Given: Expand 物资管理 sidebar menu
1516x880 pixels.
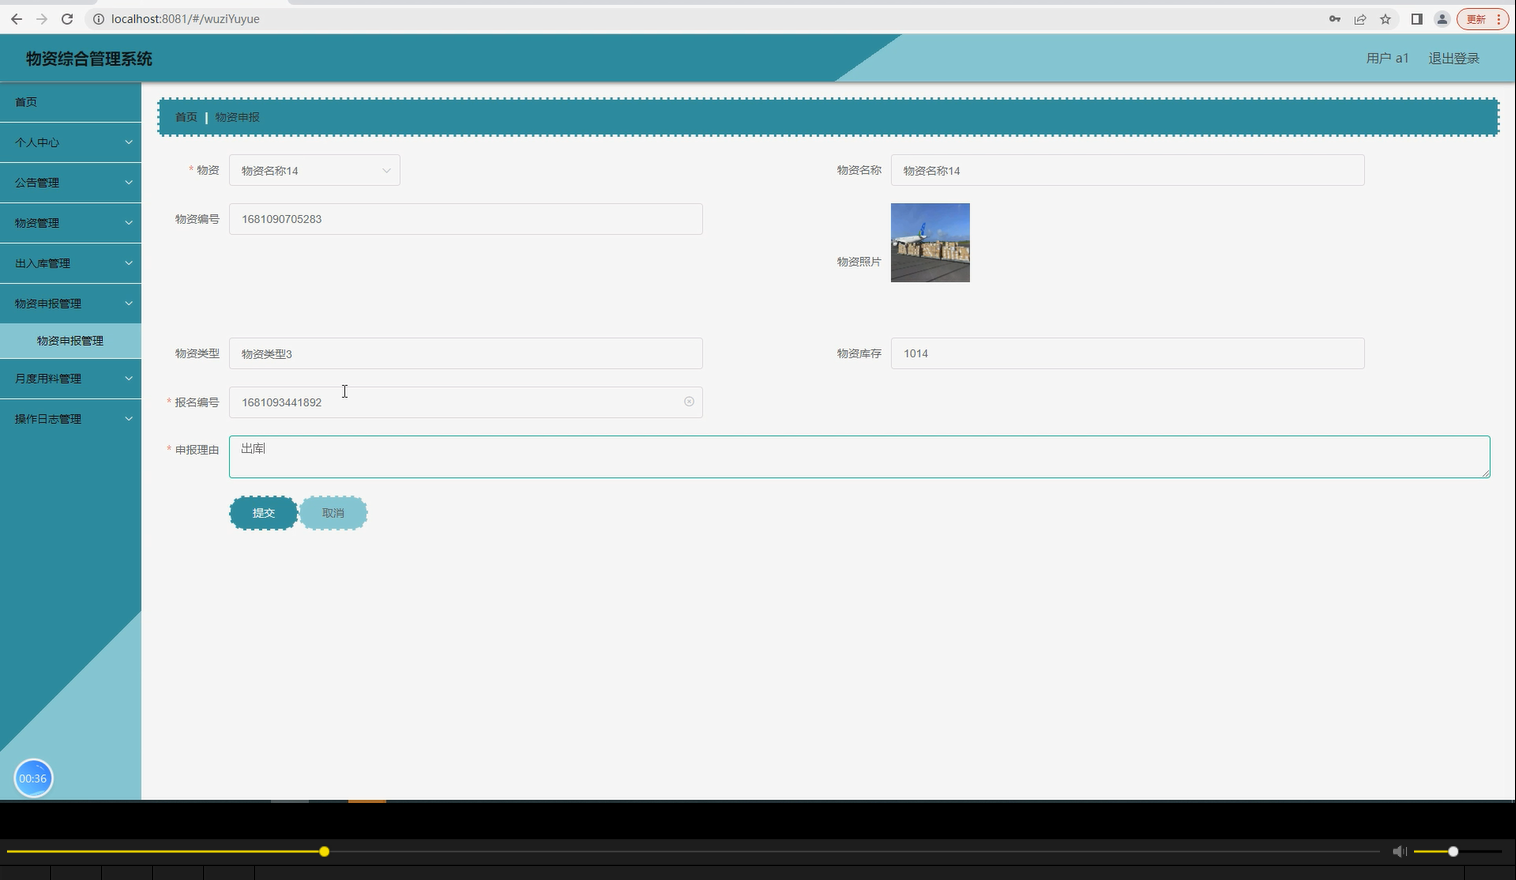Looking at the screenshot, I should [70, 223].
